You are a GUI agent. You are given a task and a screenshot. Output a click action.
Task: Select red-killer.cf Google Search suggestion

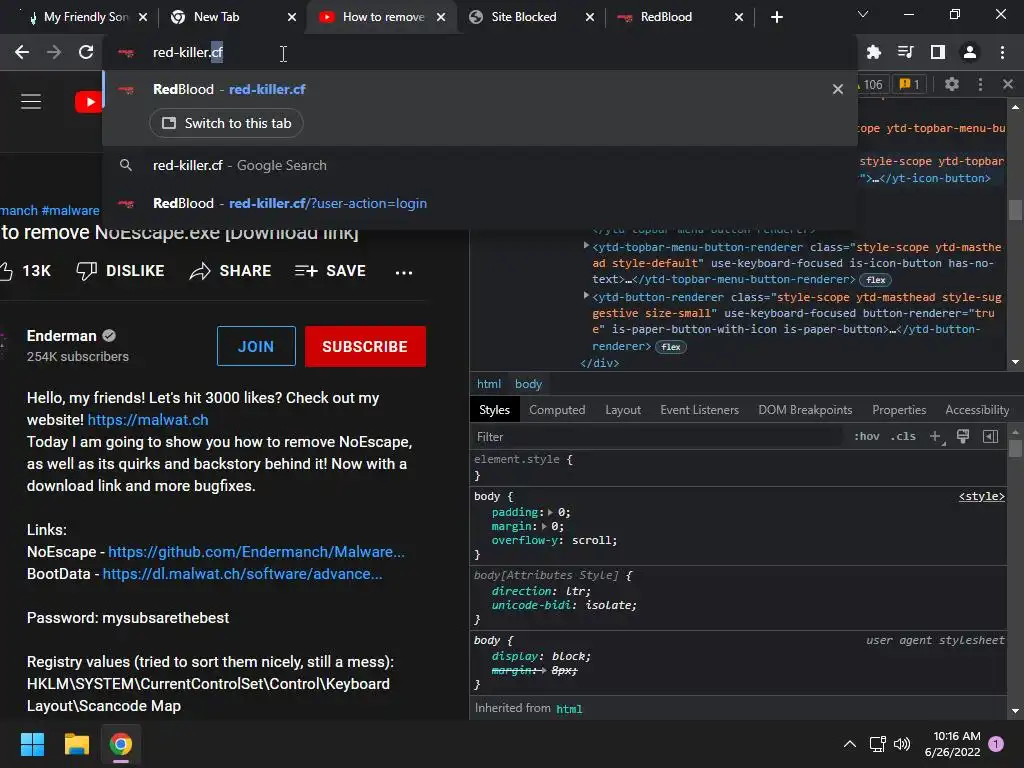pos(479,165)
